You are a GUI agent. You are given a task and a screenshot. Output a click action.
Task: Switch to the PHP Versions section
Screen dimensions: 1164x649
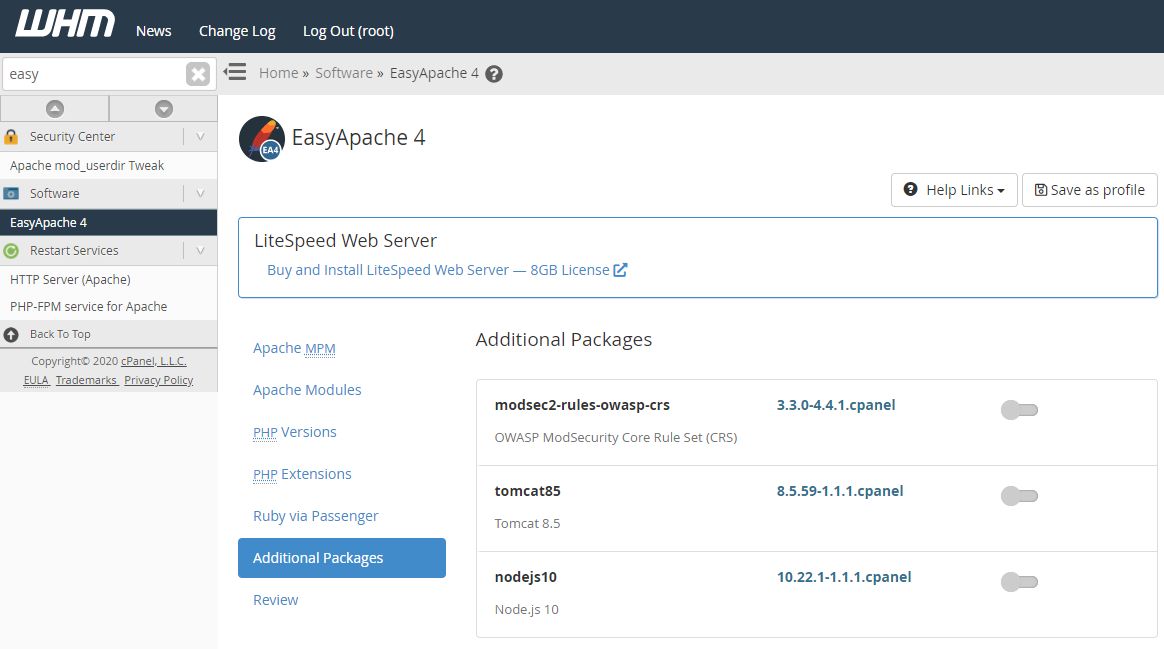click(x=295, y=432)
